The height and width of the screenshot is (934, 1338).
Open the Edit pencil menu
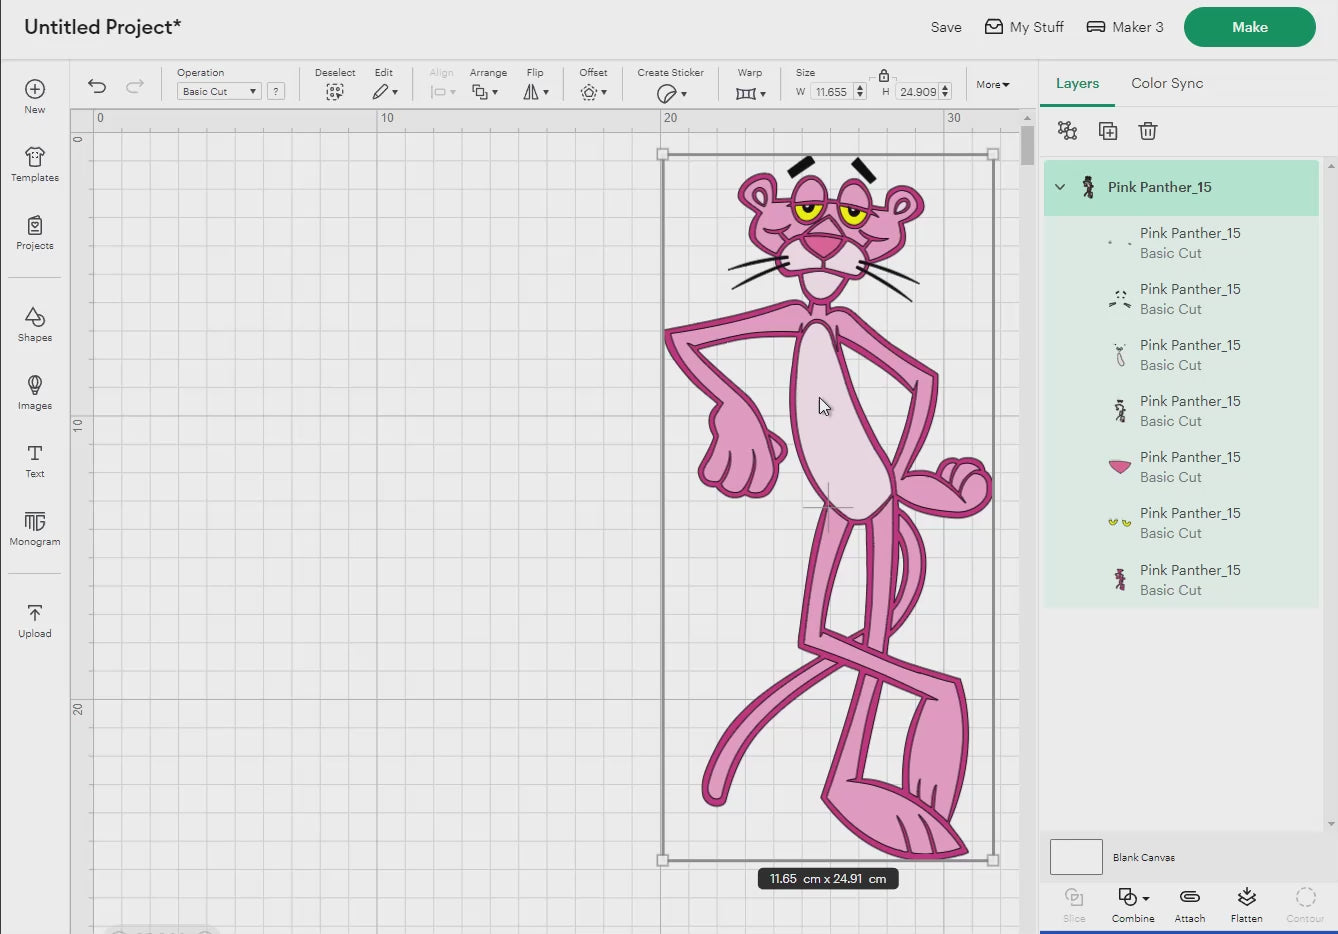click(385, 92)
